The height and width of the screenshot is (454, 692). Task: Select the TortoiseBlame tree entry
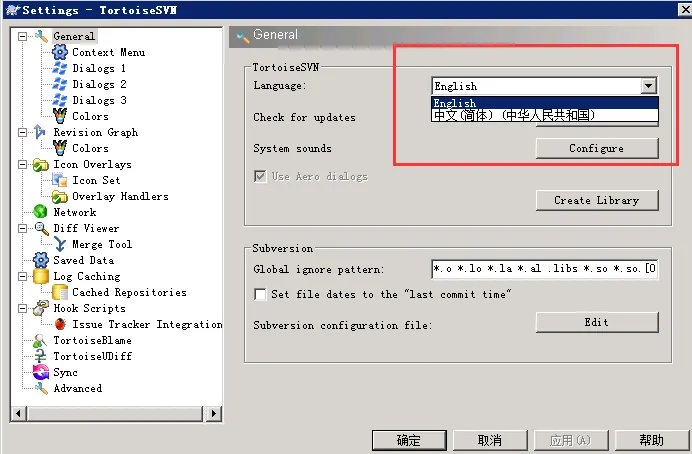click(x=93, y=340)
